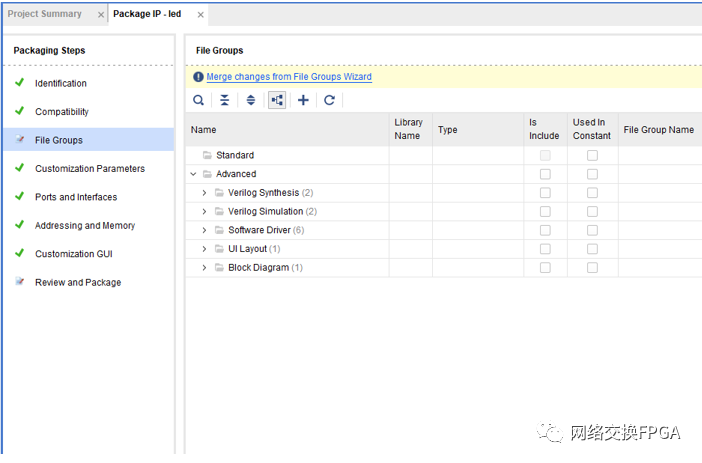Screen dimensions: 702x463
Task: Open the Compatibility packaging step
Action: pos(62,111)
